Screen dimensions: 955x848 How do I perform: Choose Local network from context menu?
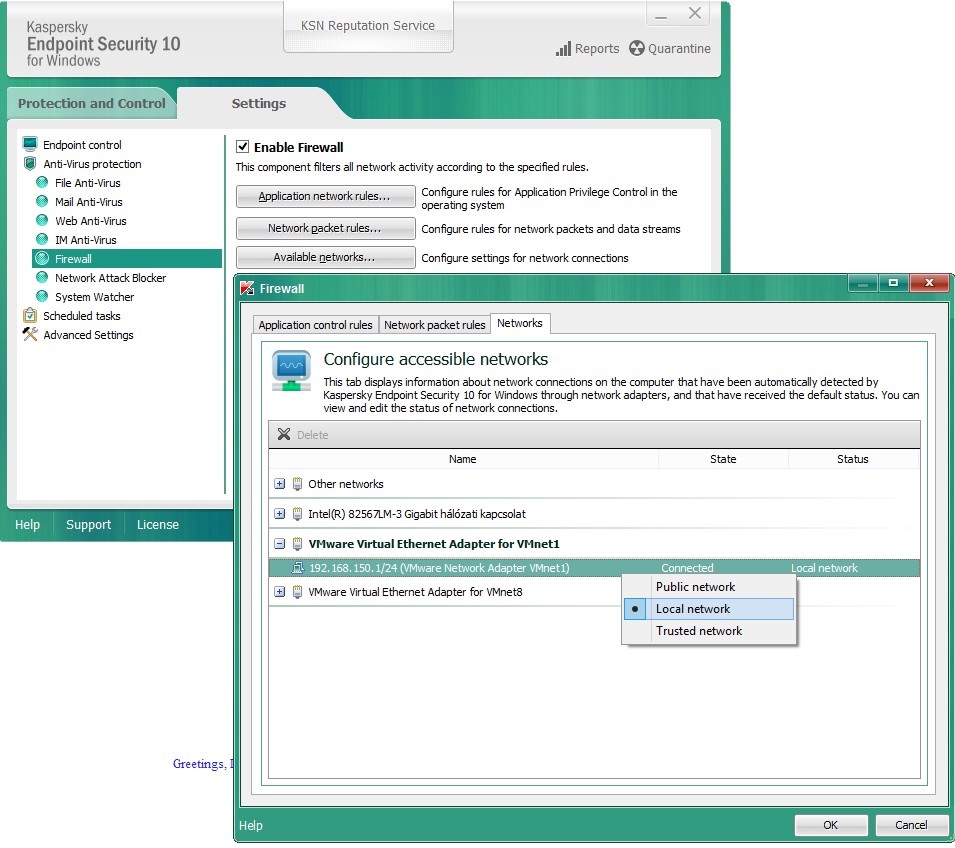pyautogui.click(x=709, y=609)
